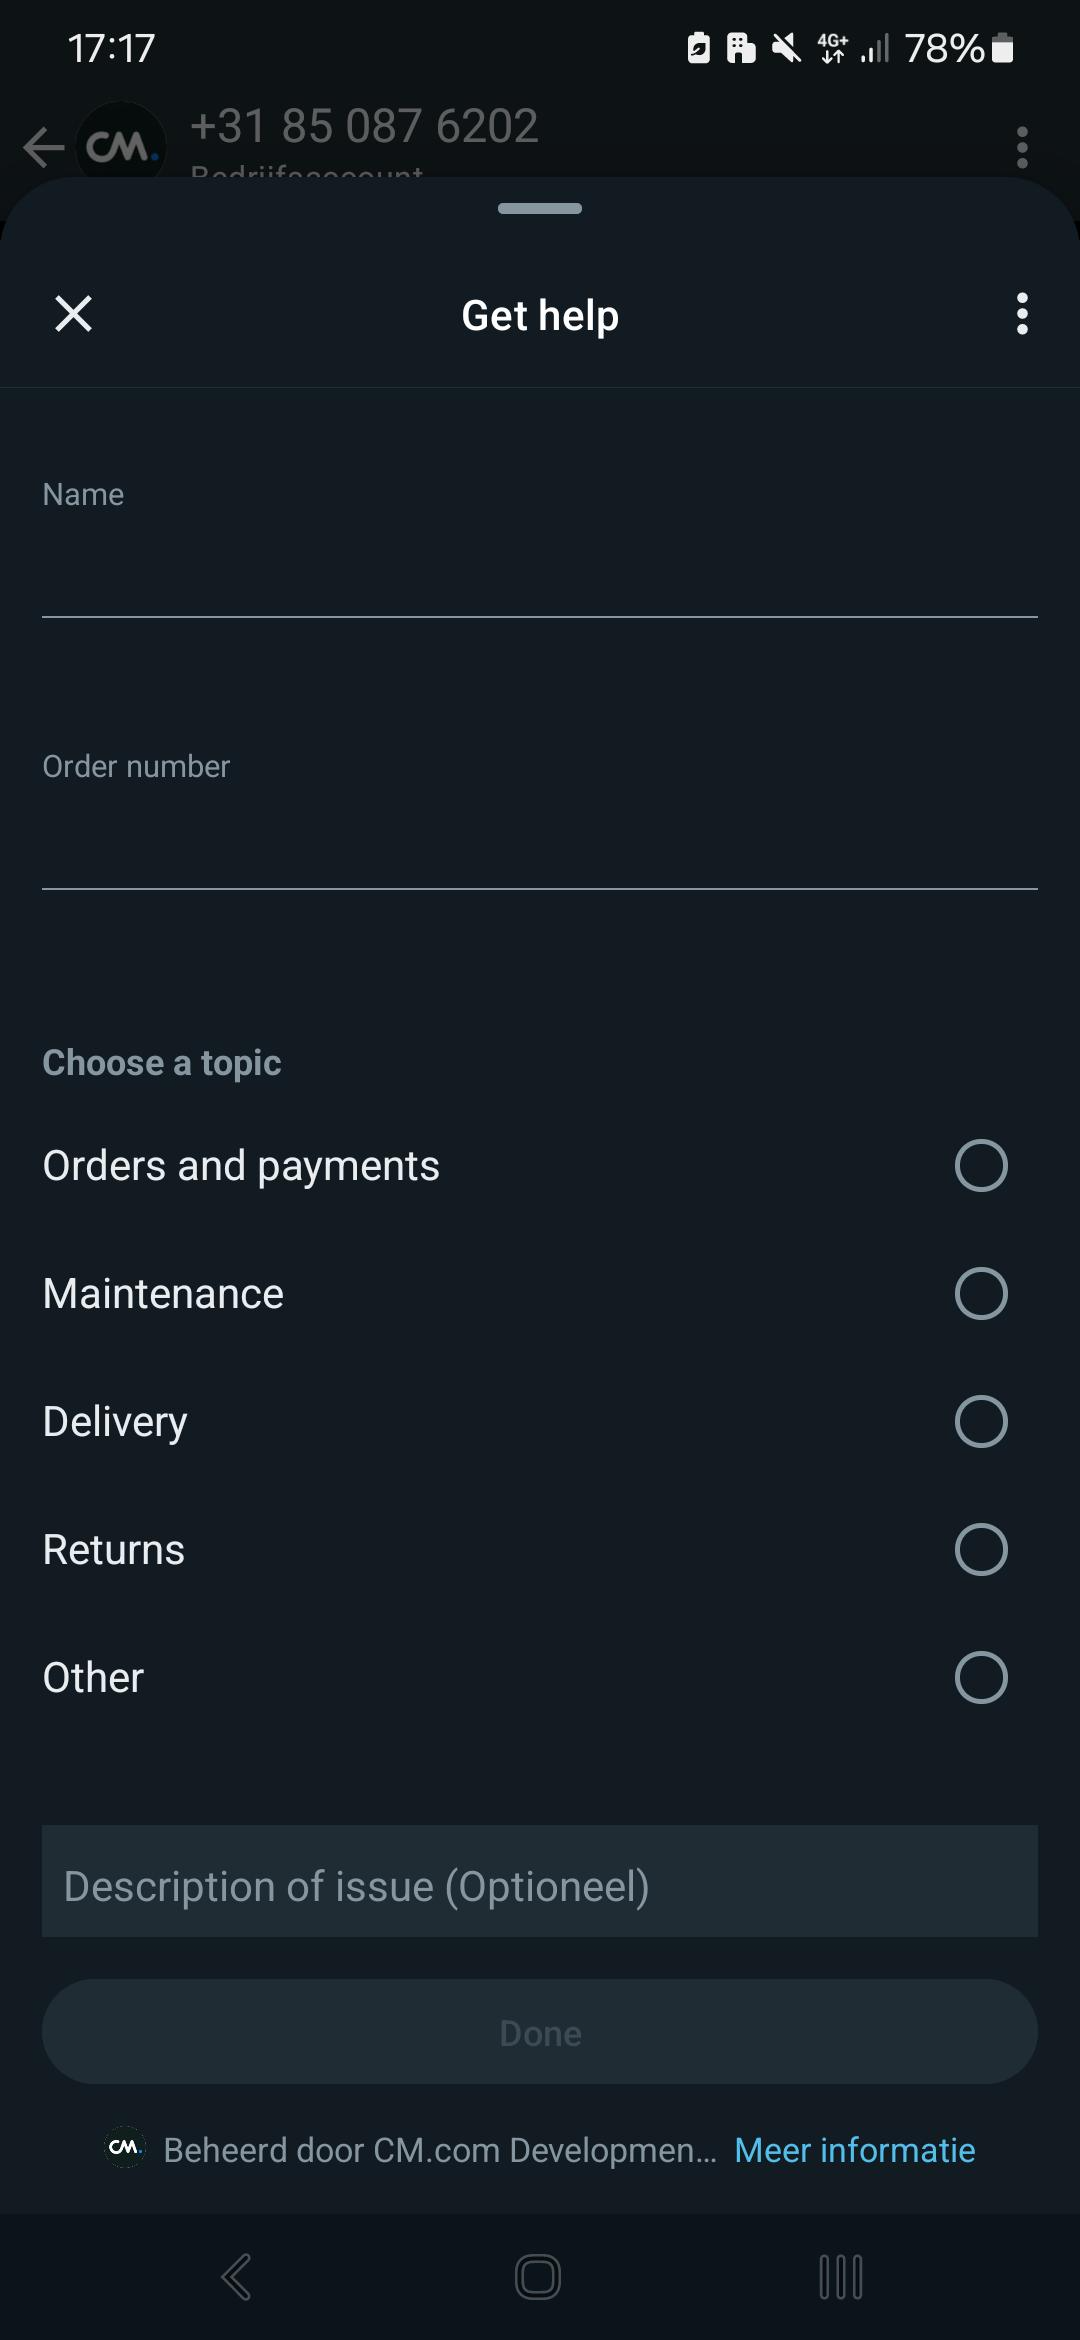Tap the chat back arrow

[43, 148]
